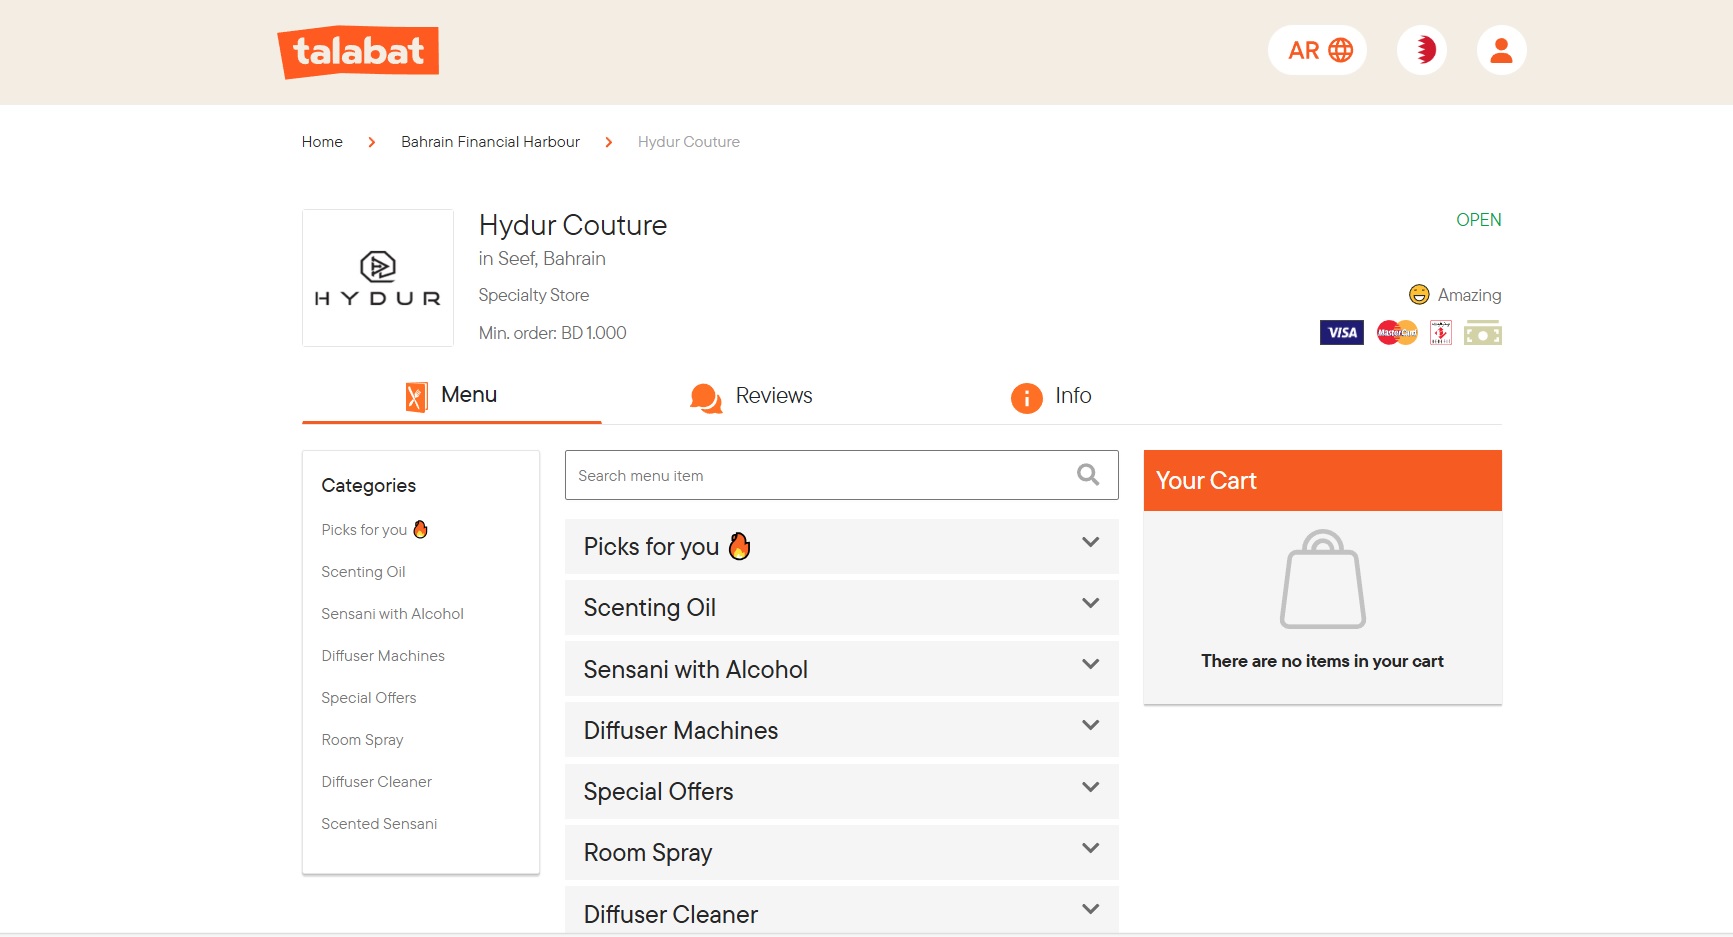Click the Visa payment icon
1733x937 pixels.
click(1342, 333)
